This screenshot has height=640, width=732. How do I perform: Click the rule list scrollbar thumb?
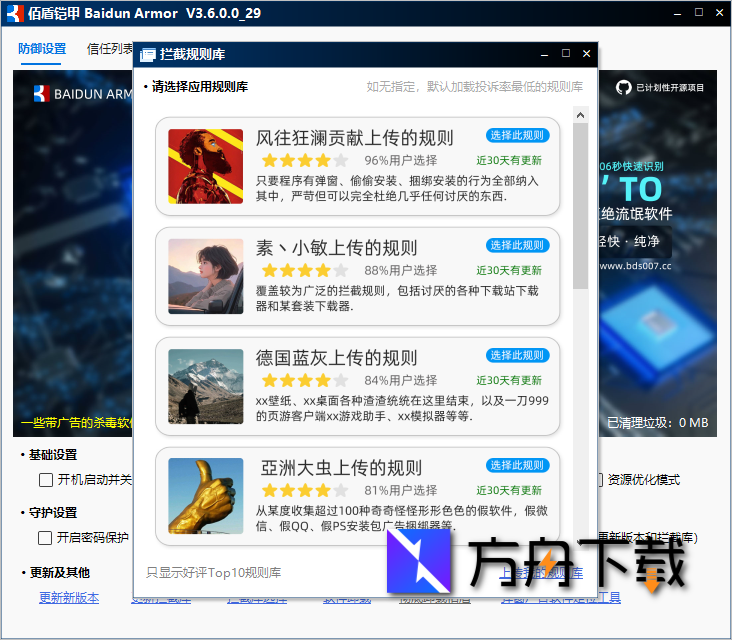[x=580, y=206]
